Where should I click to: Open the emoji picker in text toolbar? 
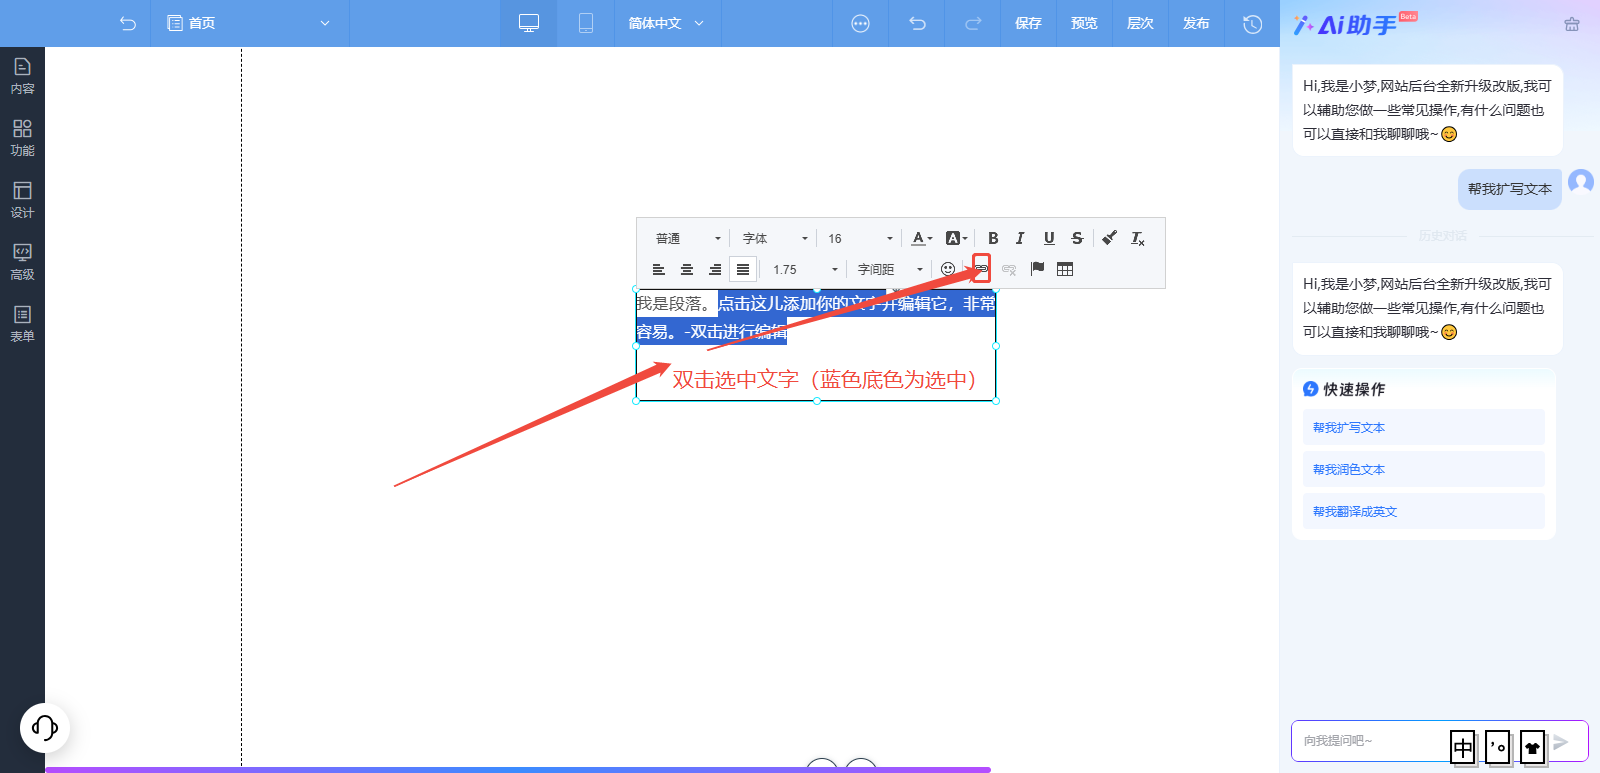[948, 269]
